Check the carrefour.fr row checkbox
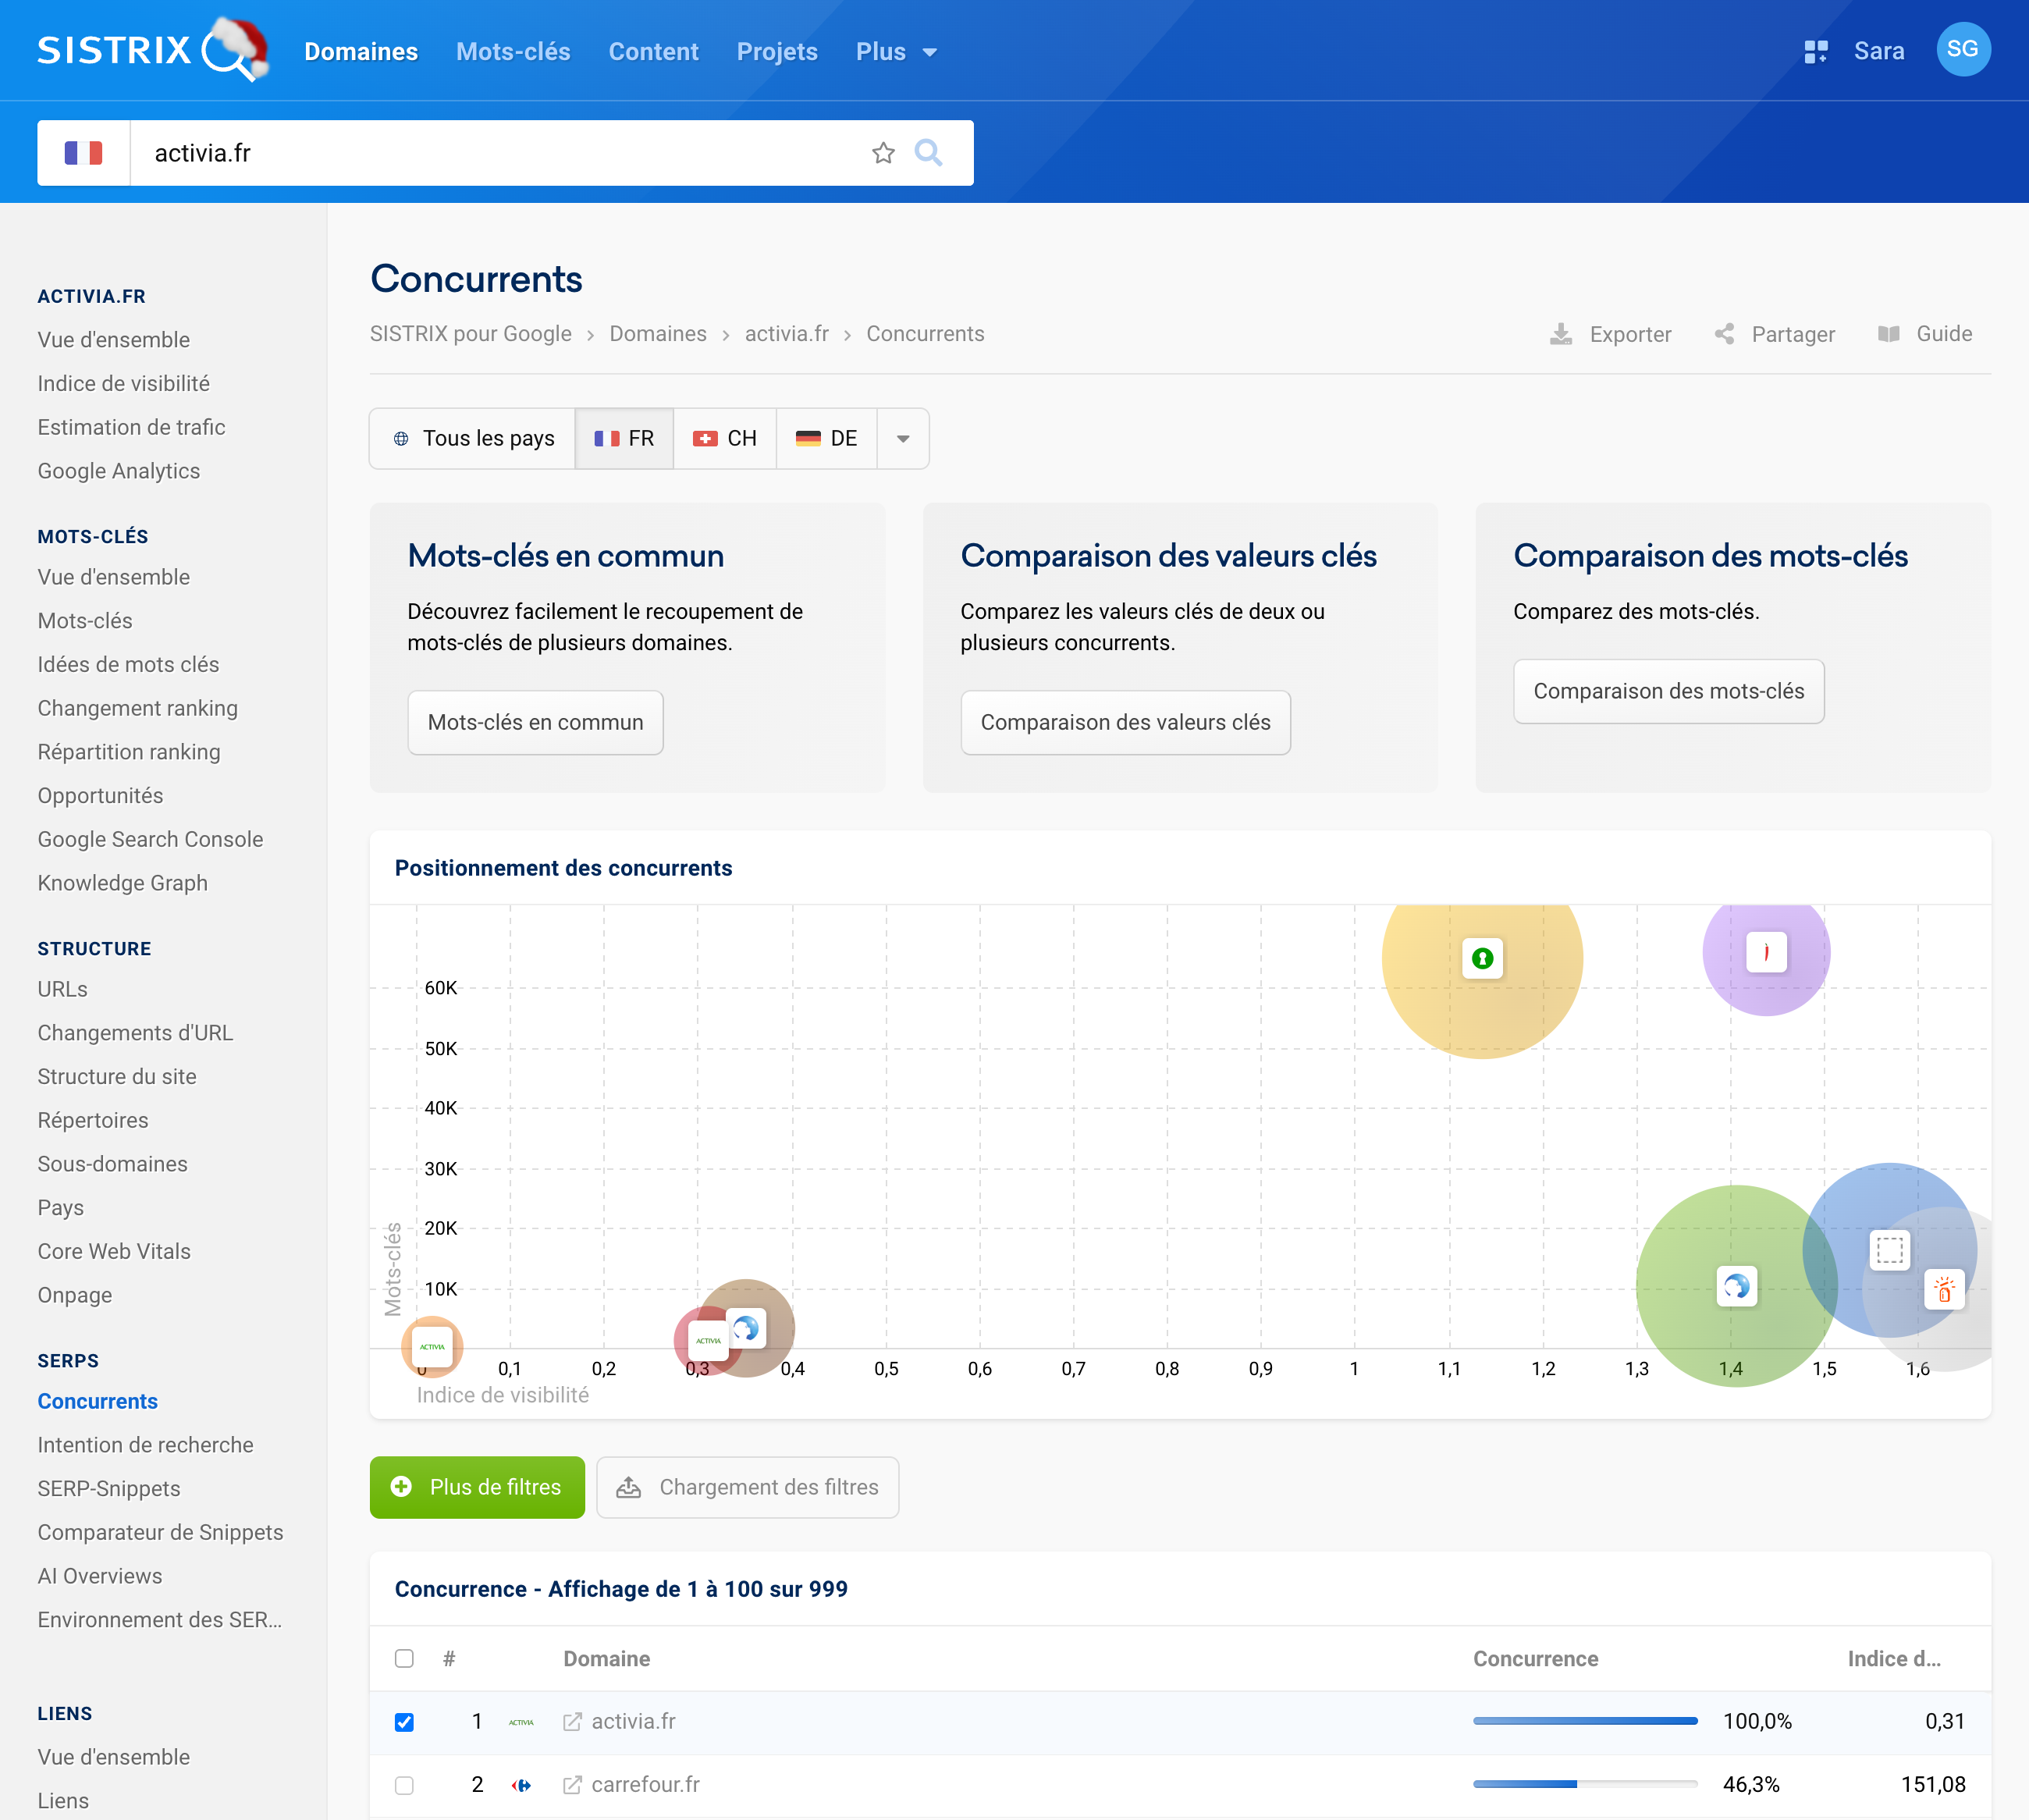 click(404, 1784)
